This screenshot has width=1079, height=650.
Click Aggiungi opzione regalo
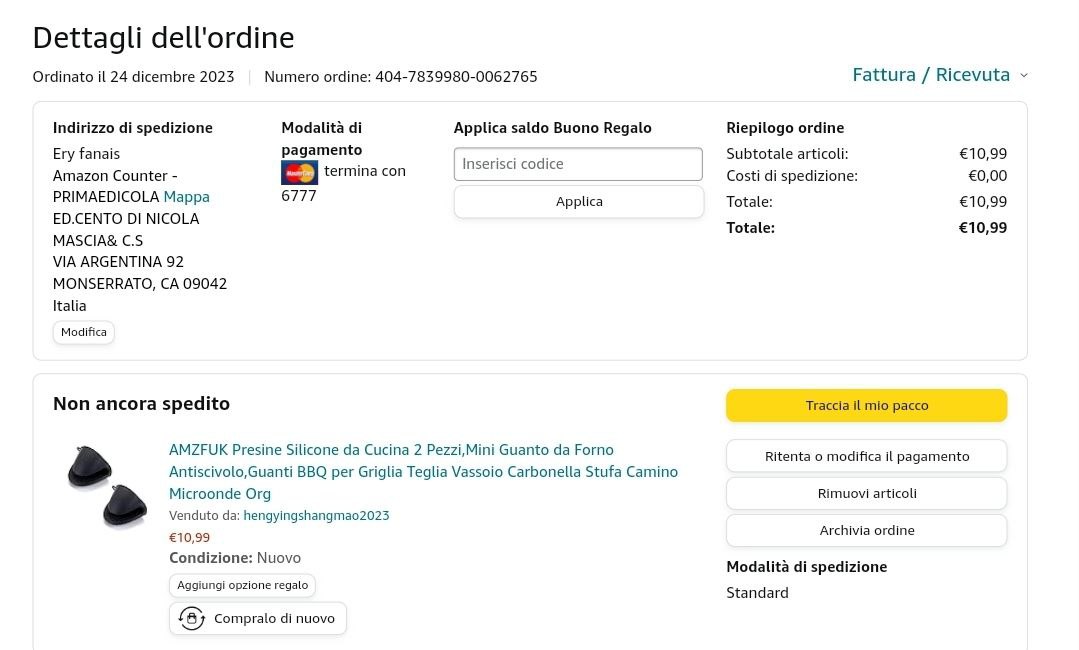click(x=242, y=585)
